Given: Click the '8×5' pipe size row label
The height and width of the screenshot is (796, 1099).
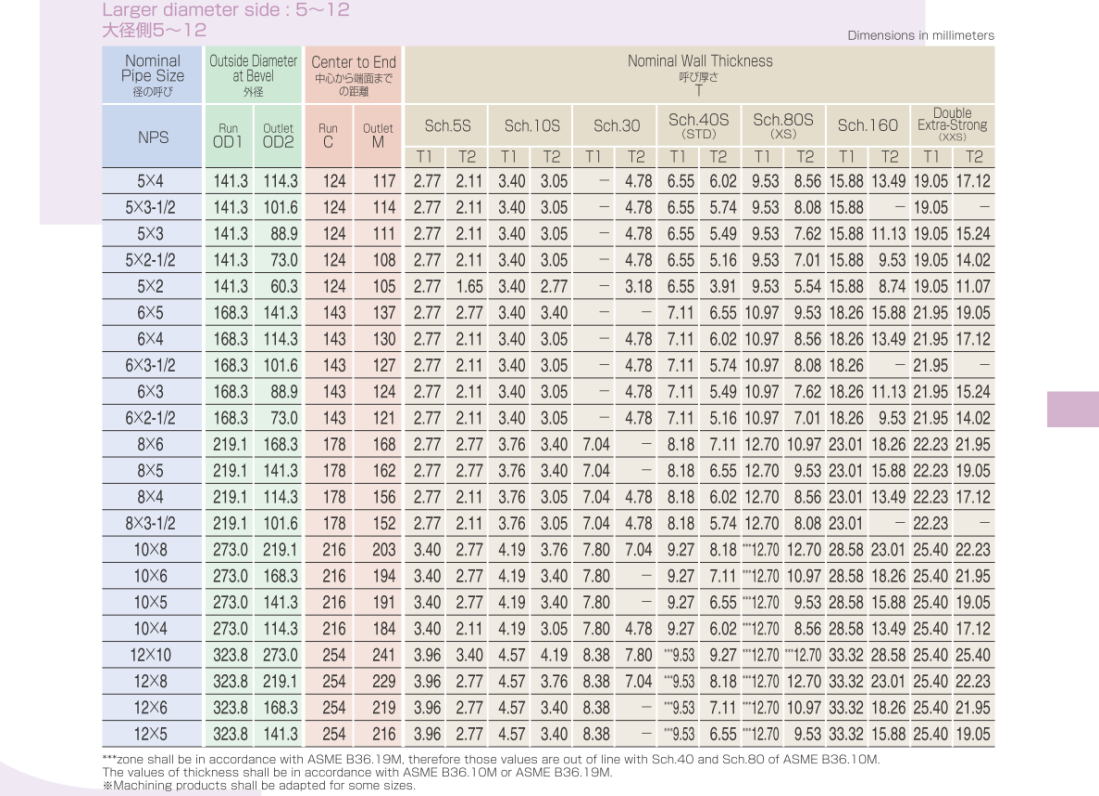Looking at the screenshot, I should (150, 471).
